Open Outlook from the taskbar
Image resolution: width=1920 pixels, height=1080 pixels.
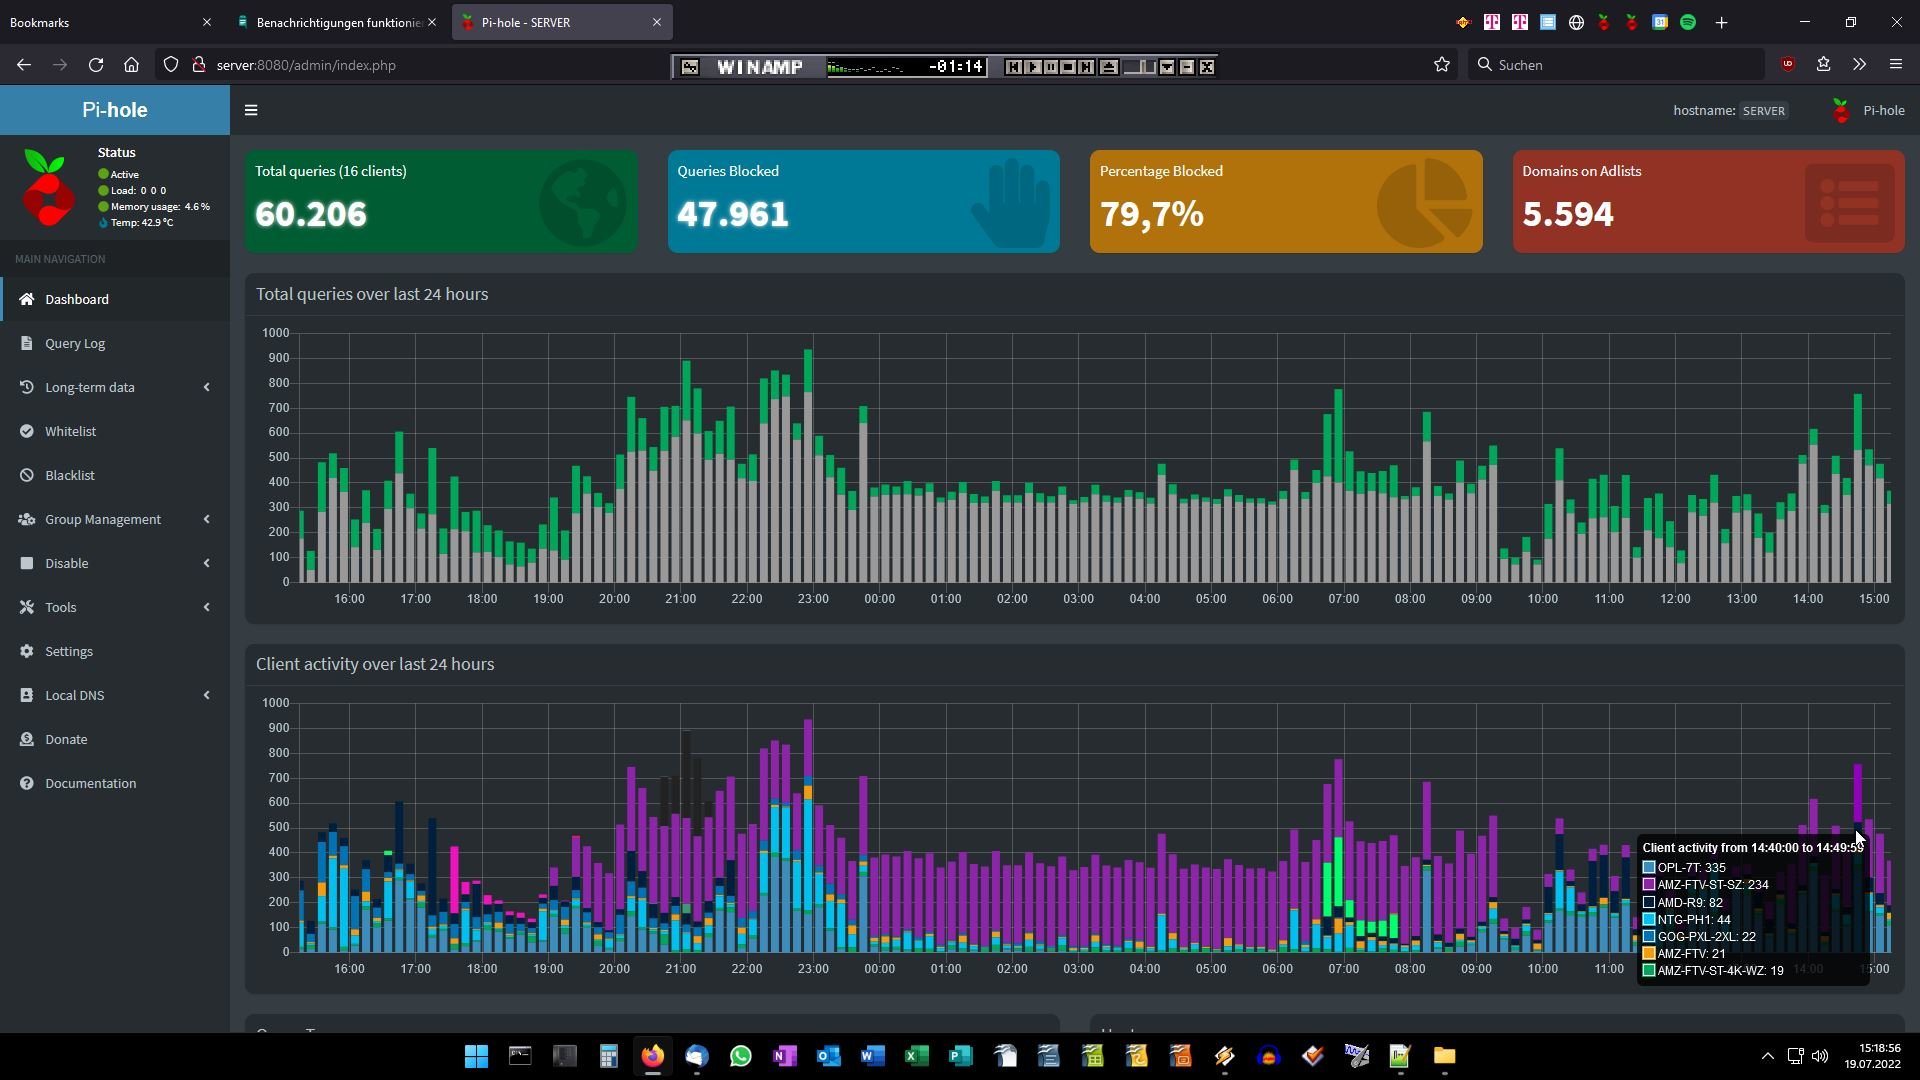click(829, 1056)
